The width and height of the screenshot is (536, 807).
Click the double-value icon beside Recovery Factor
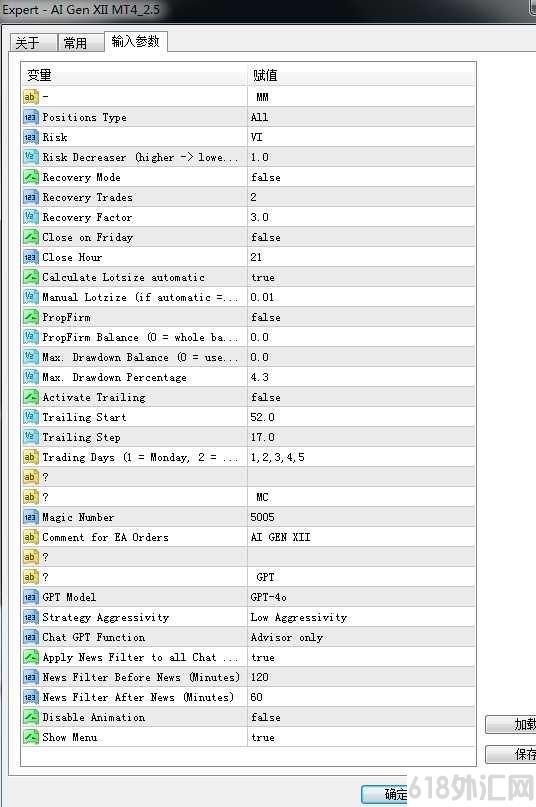[30, 217]
